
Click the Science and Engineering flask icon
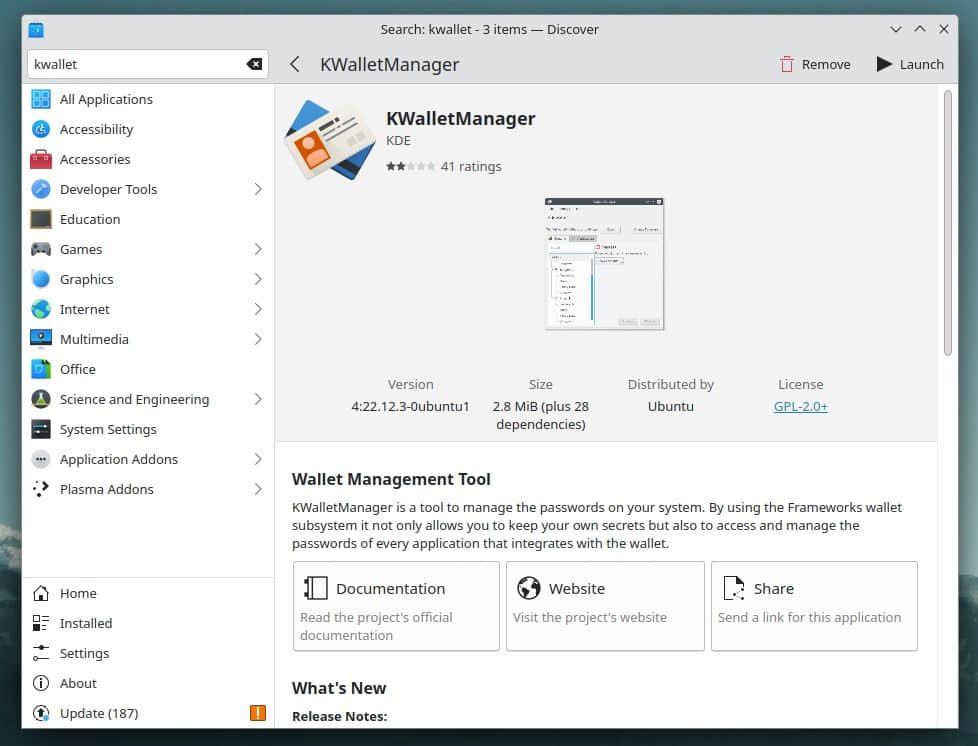coord(41,399)
